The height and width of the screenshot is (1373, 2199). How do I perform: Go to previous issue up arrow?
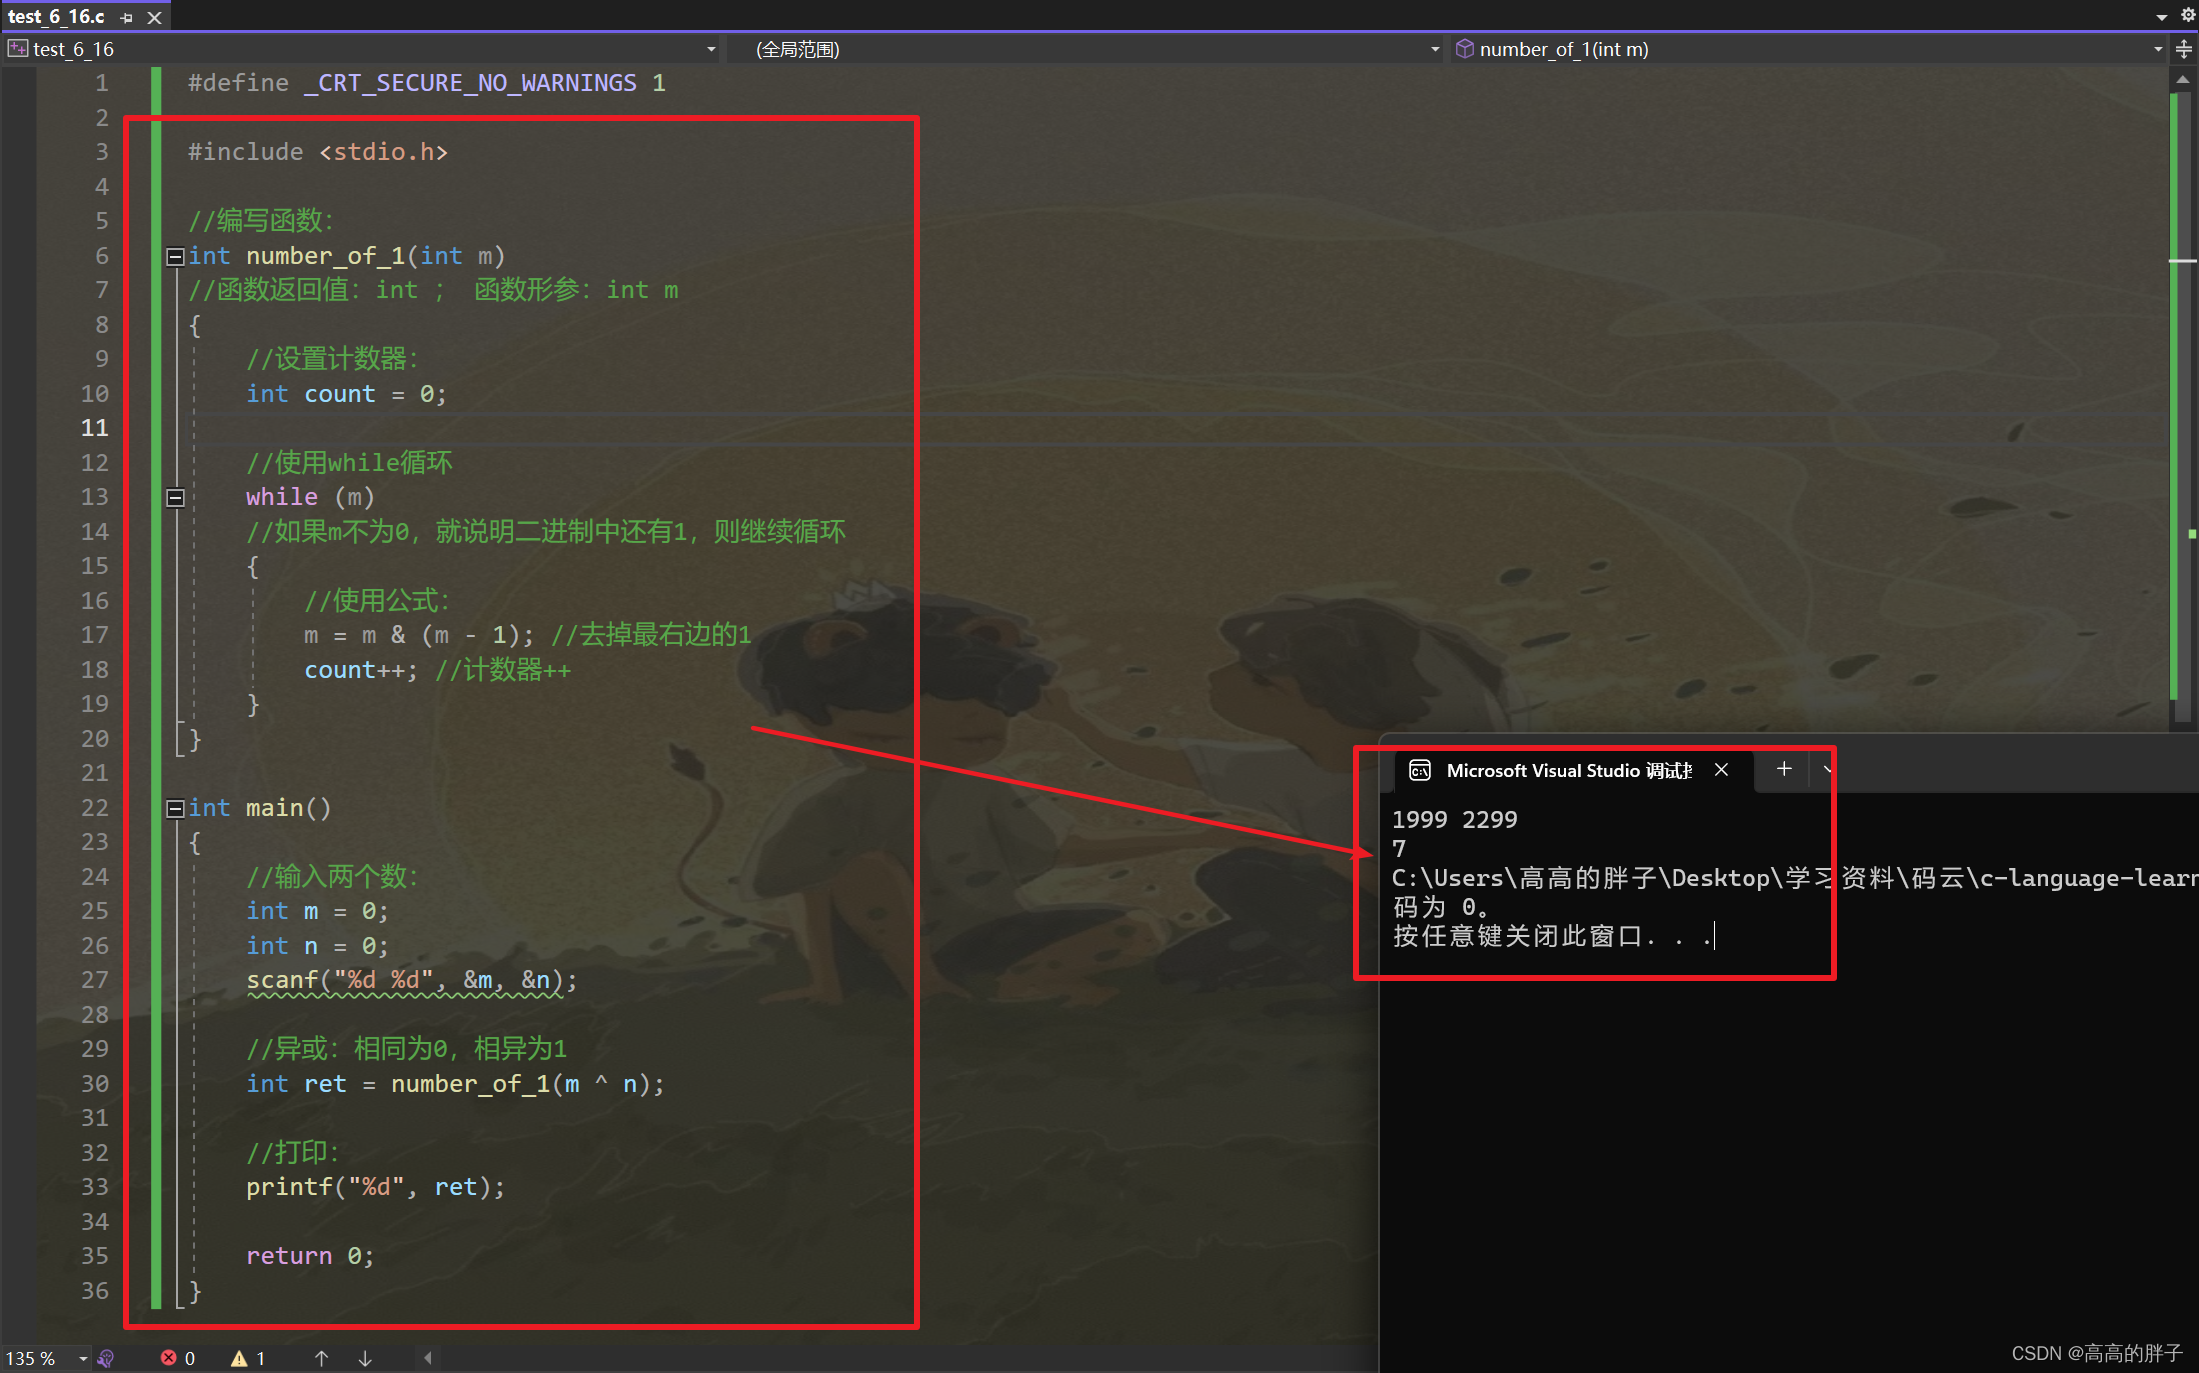pos(321,1358)
